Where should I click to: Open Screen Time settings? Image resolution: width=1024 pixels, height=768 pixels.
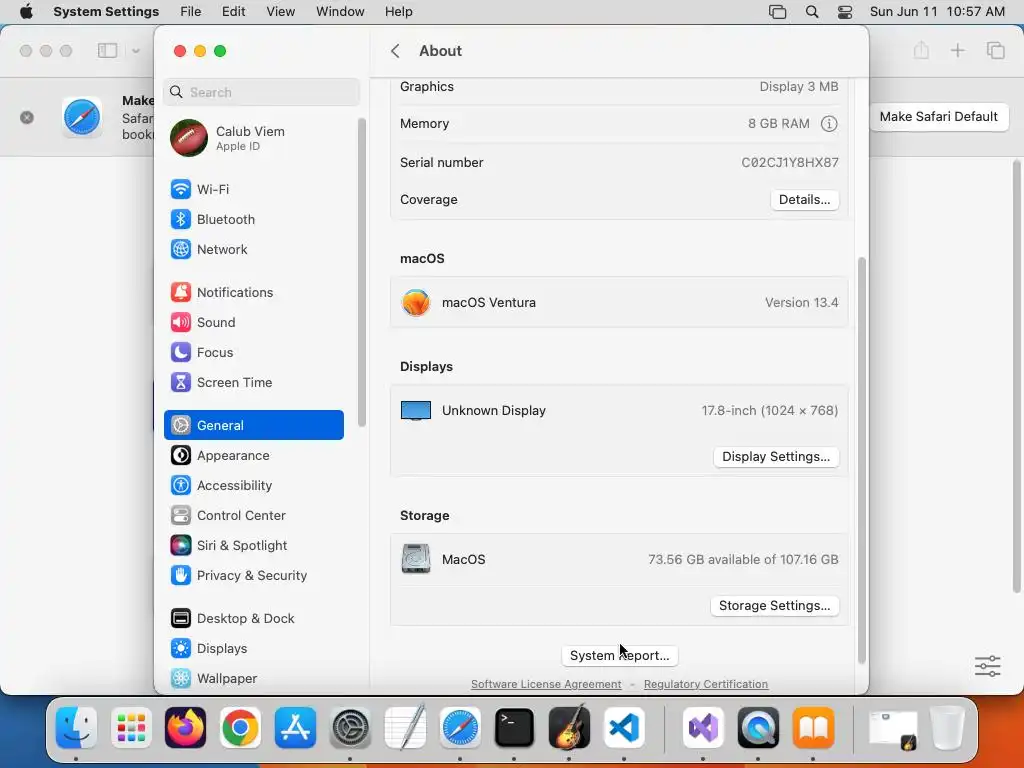[253, 383]
